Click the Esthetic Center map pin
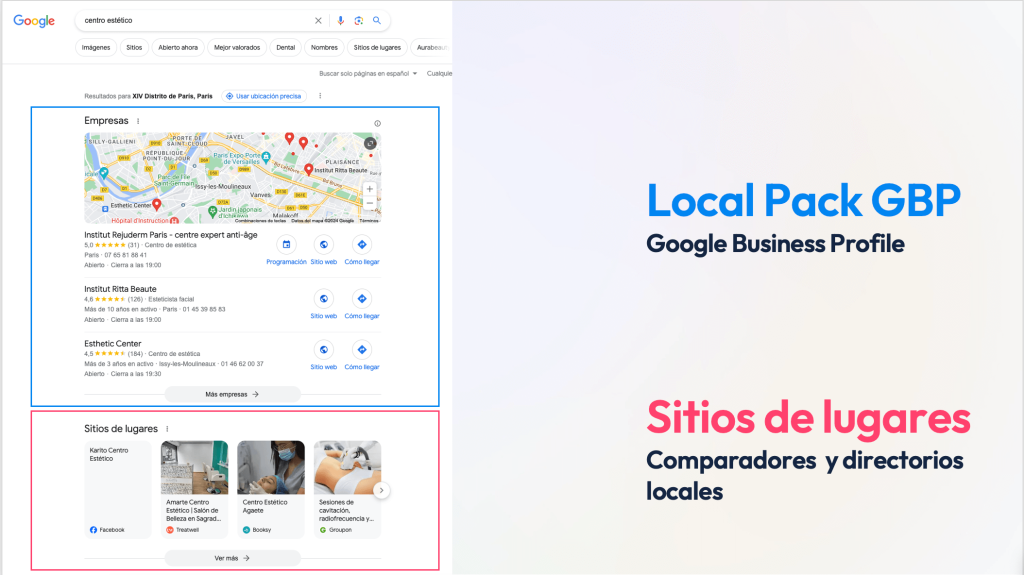1024x575 pixels. 157,205
